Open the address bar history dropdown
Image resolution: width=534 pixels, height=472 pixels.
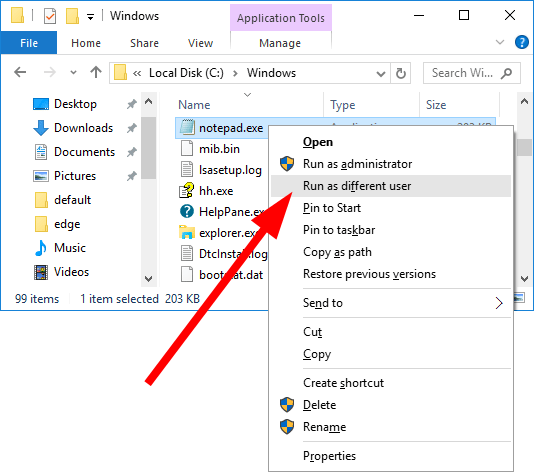381,73
